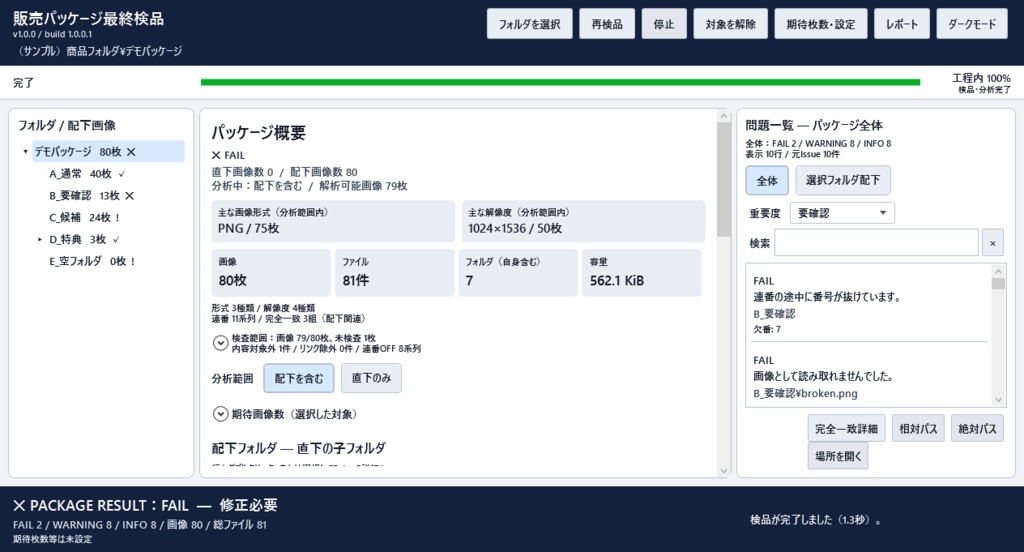Viewport: 1024px width, 552px height.
Task: Click the 検品が完了しました status message
Action: coord(816,520)
